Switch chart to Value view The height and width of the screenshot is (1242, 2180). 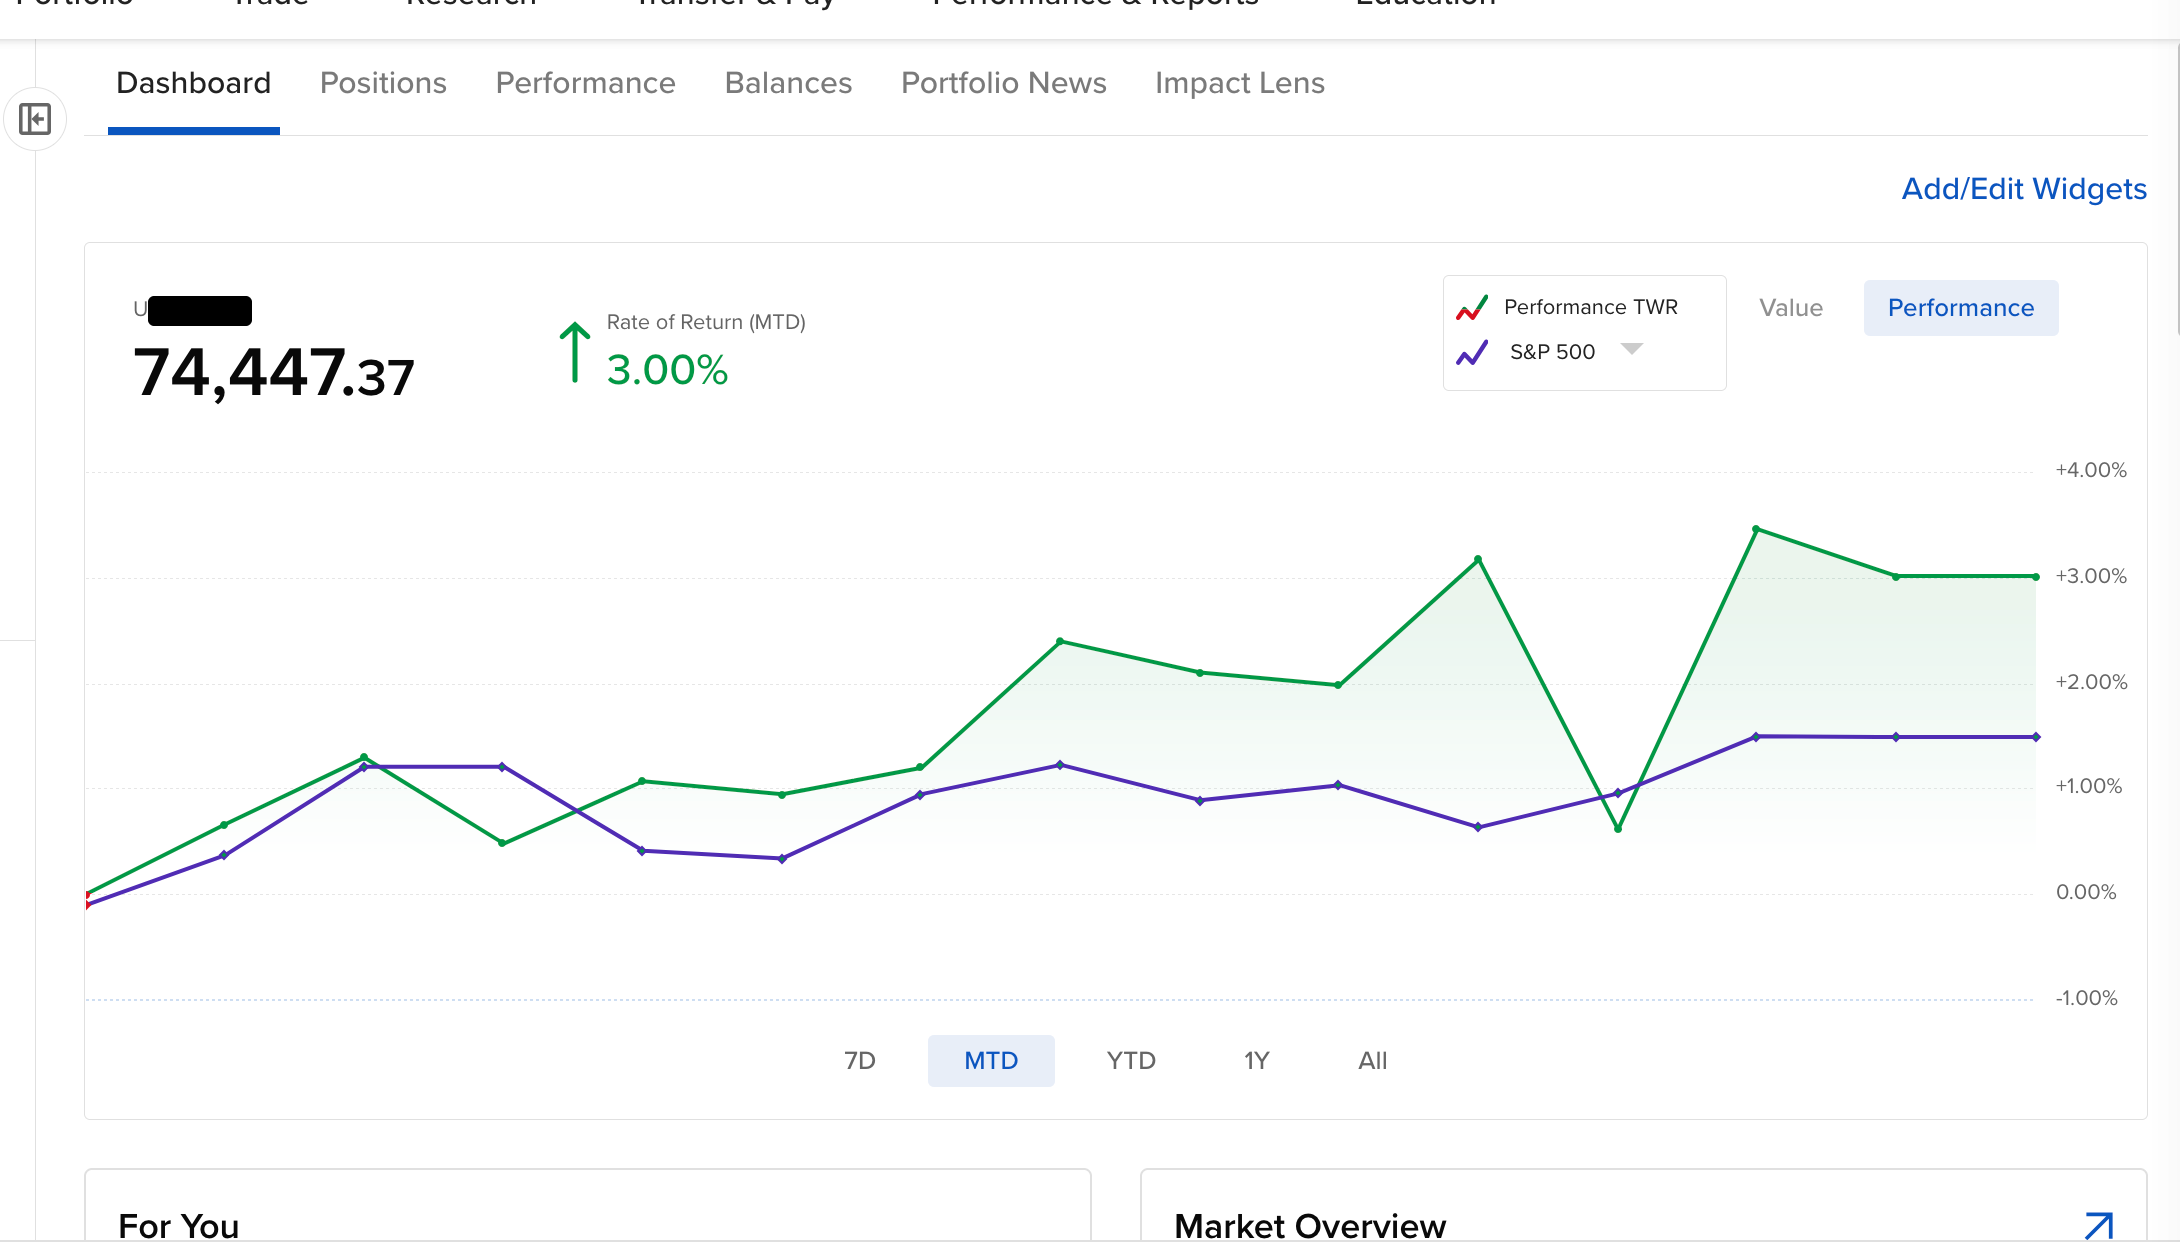1791,308
